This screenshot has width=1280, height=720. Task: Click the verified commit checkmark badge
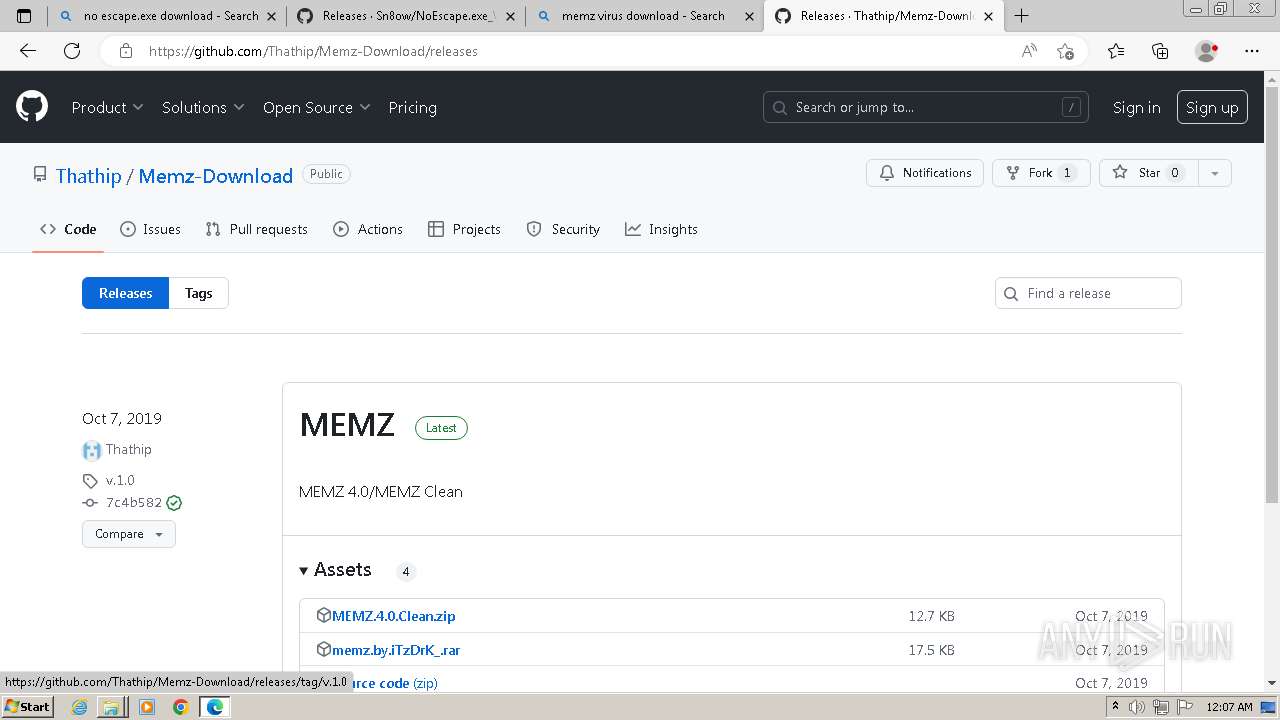tap(174, 503)
